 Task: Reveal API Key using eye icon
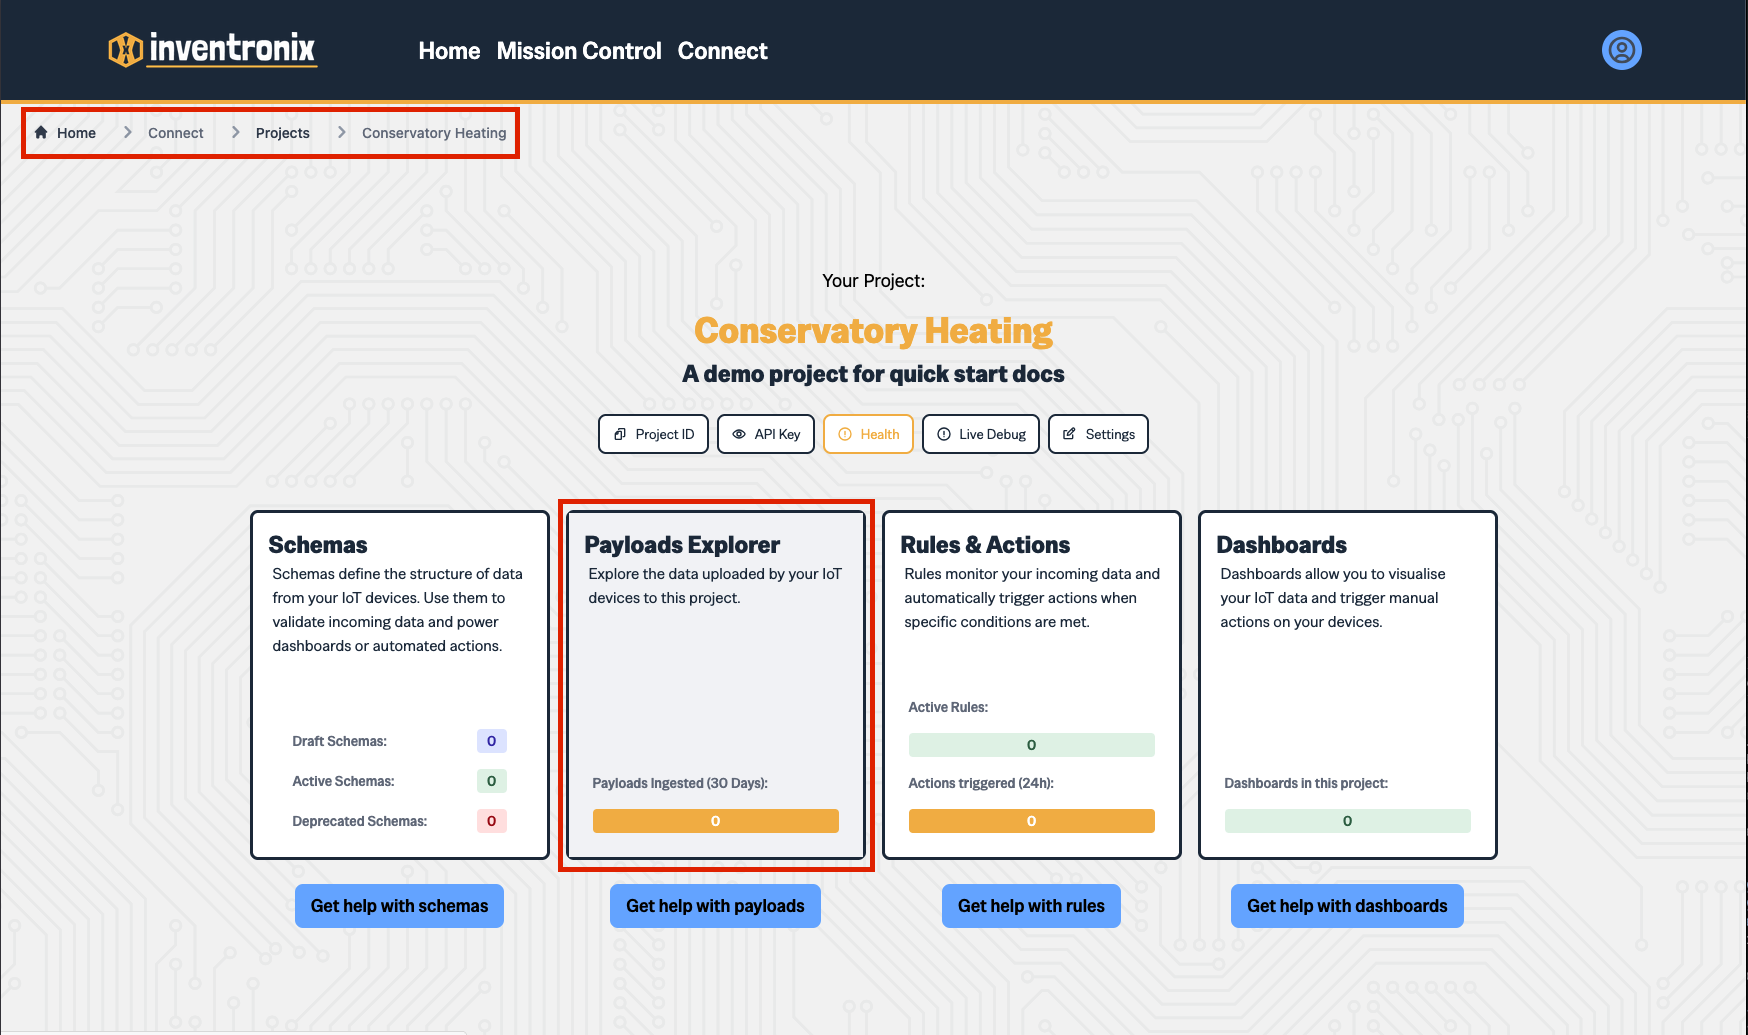(x=739, y=434)
